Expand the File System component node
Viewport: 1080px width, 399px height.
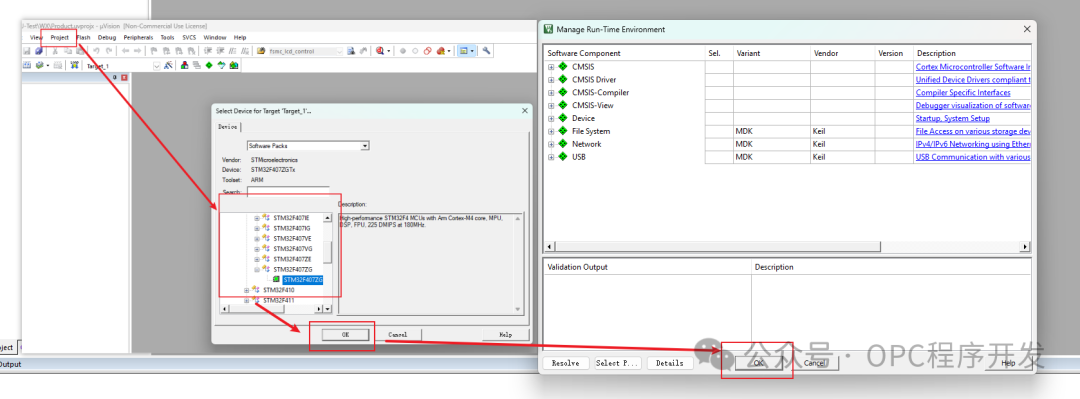551,132
